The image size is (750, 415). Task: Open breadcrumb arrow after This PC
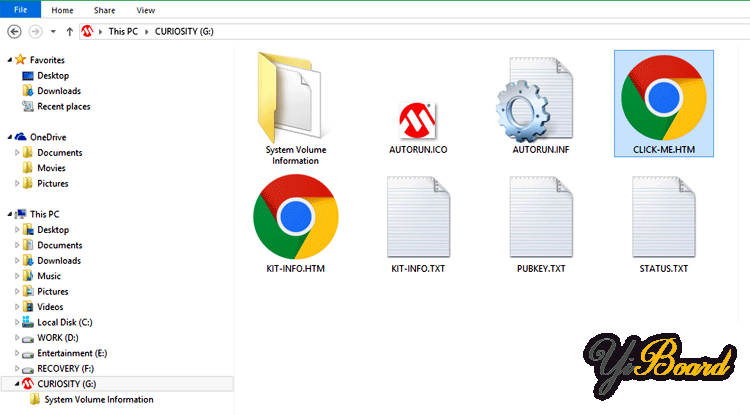pyautogui.click(x=146, y=32)
